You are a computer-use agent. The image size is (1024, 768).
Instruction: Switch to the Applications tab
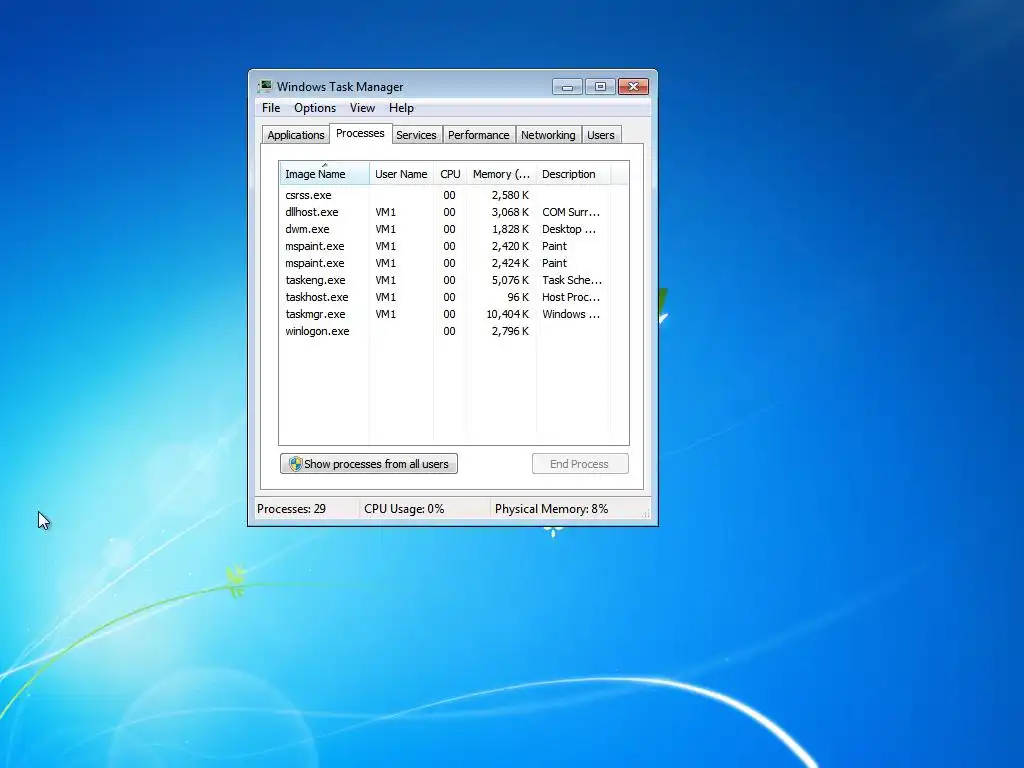[296, 135]
